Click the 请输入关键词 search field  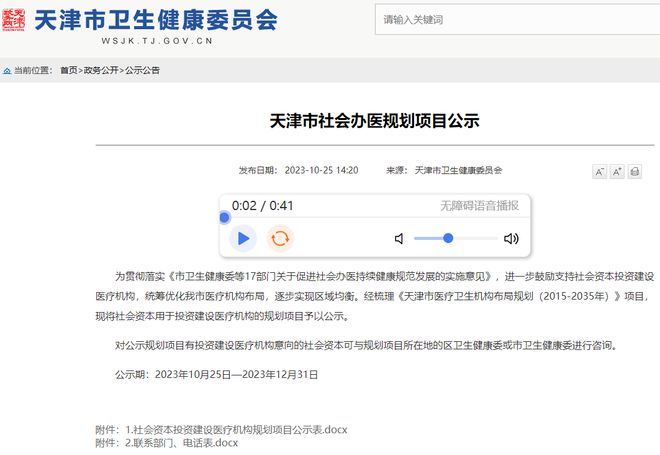coord(517,19)
